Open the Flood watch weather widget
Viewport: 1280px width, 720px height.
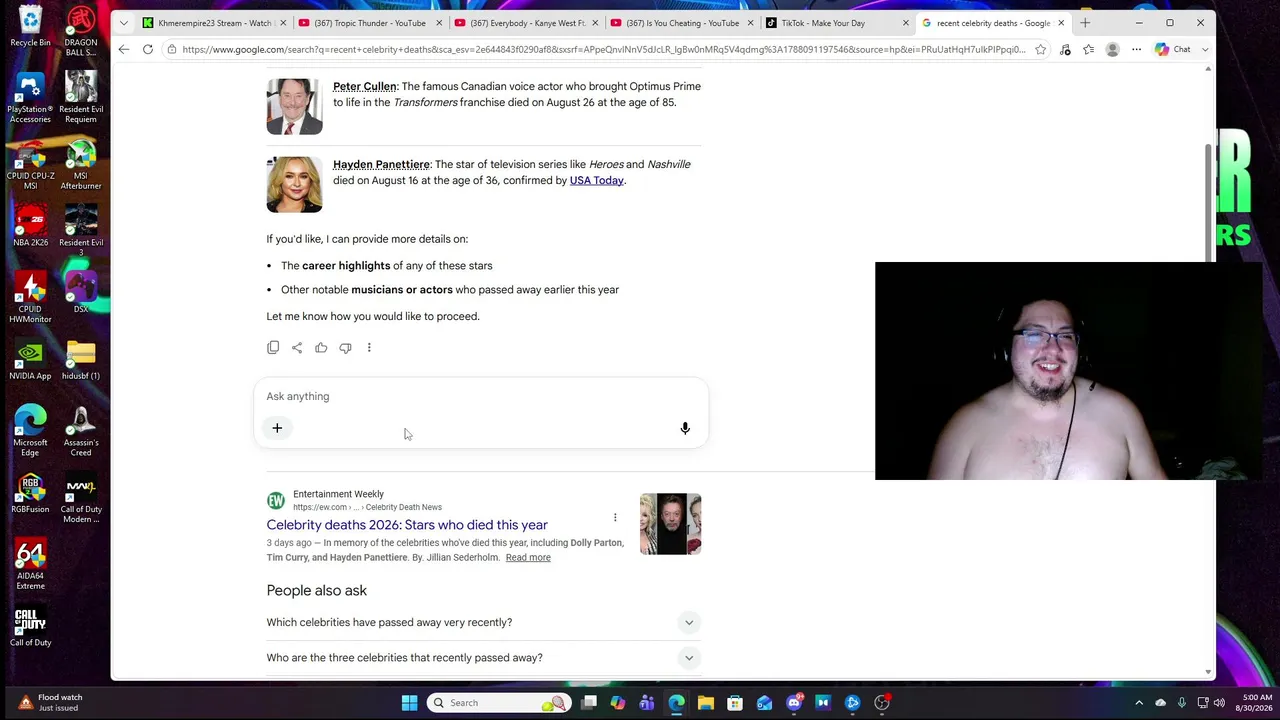[50, 703]
